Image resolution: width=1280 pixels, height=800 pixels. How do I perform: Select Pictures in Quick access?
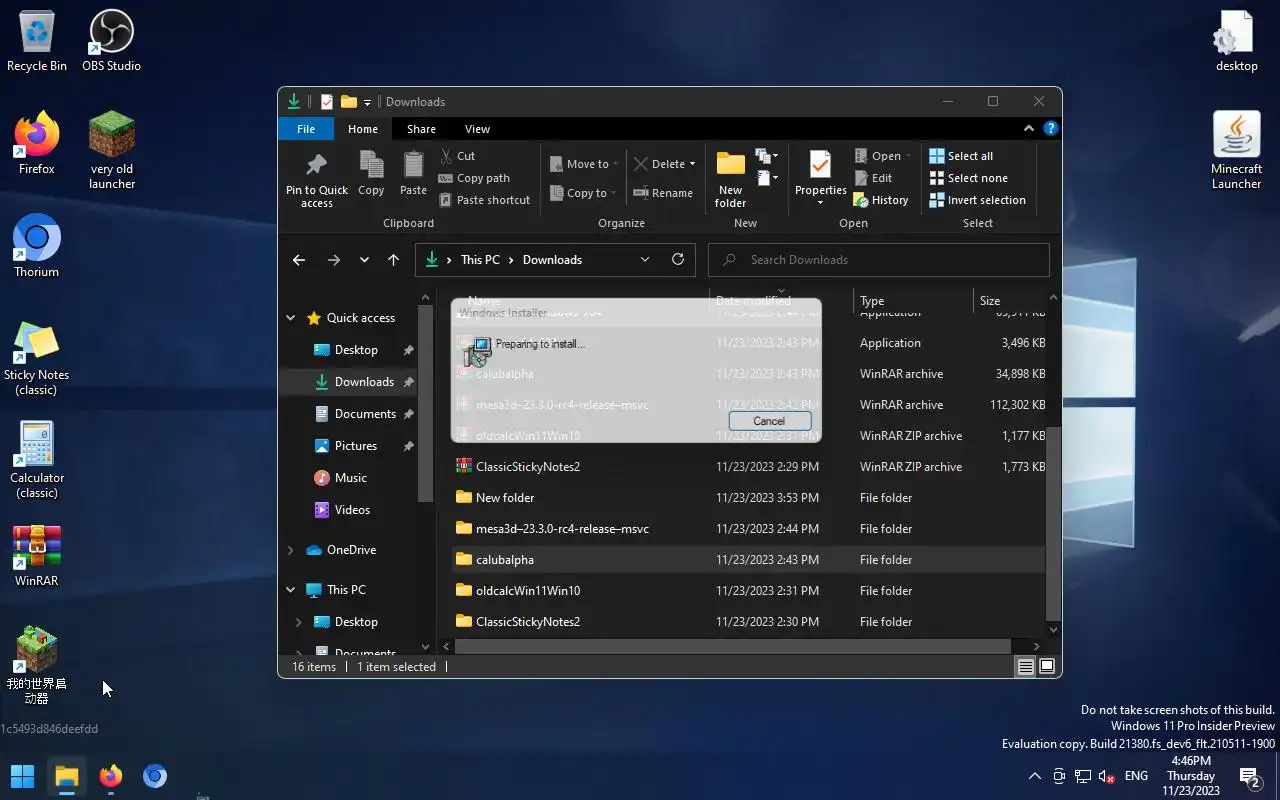point(355,446)
